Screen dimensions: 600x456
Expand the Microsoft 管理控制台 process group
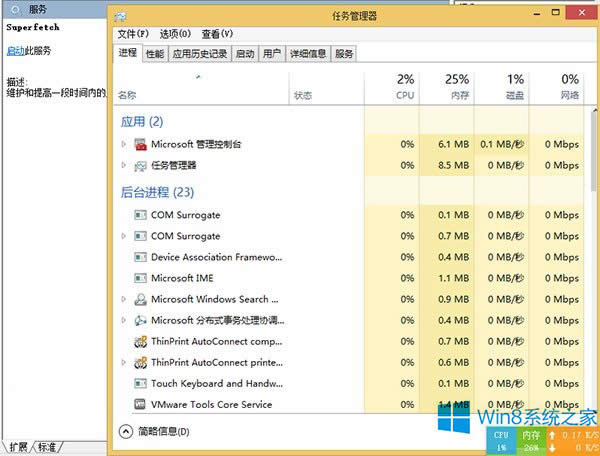pyautogui.click(x=124, y=144)
